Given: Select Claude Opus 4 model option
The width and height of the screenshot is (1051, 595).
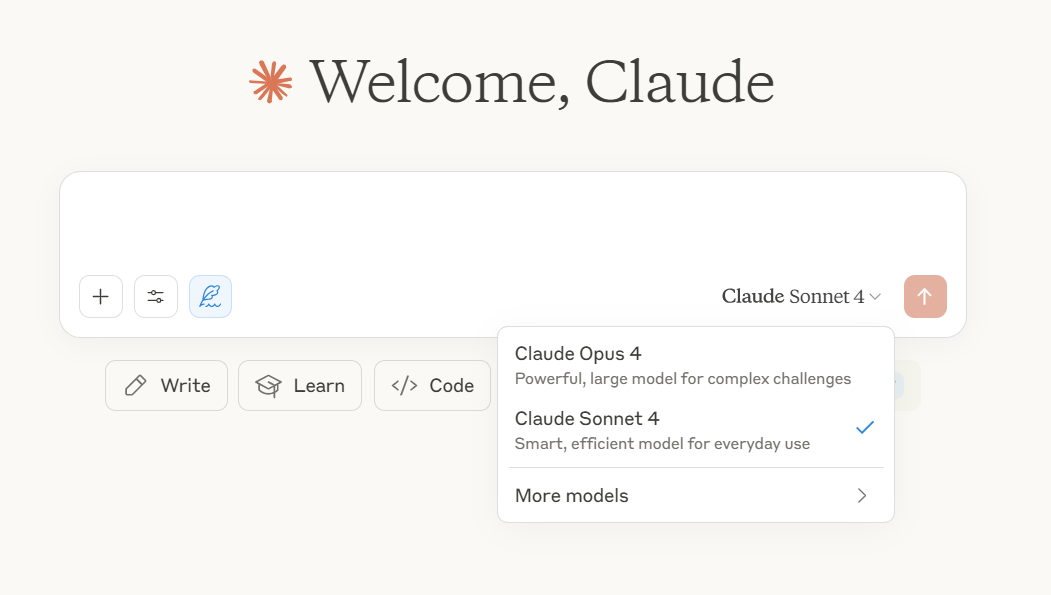Looking at the screenshot, I should click(696, 366).
